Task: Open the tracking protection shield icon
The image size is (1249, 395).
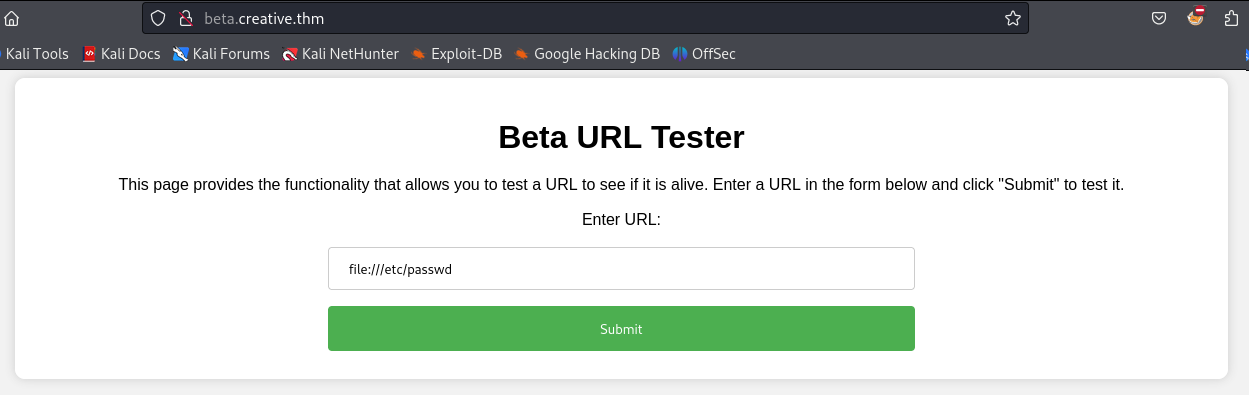Action: click(x=159, y=18)
